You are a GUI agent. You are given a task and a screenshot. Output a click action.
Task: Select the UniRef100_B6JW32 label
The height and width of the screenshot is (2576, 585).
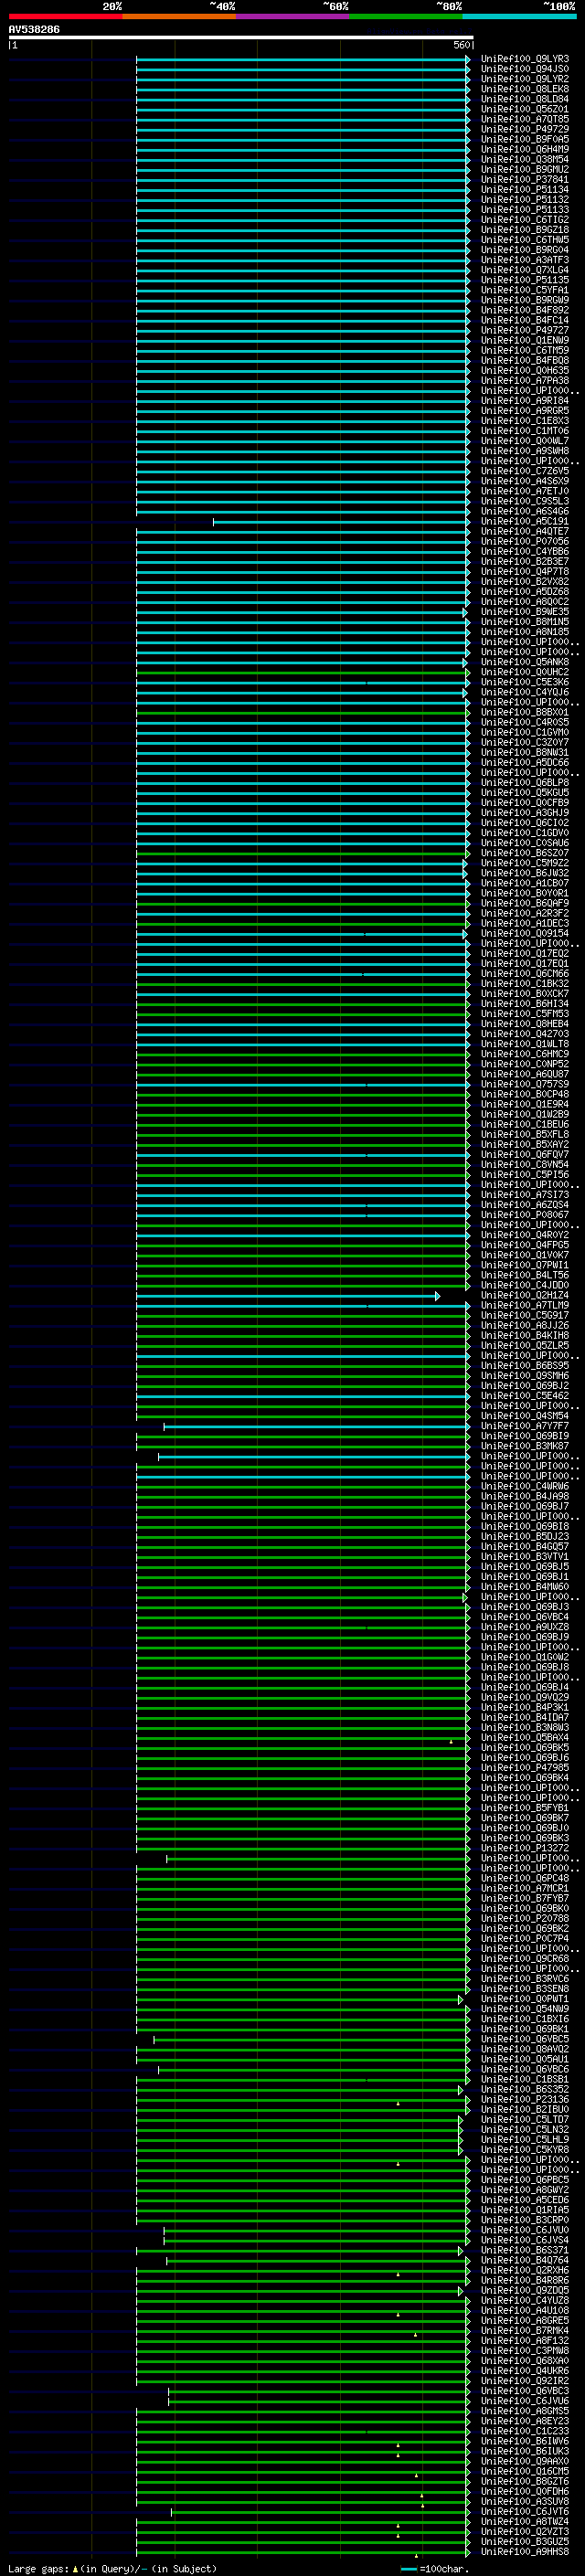[525, 873]
